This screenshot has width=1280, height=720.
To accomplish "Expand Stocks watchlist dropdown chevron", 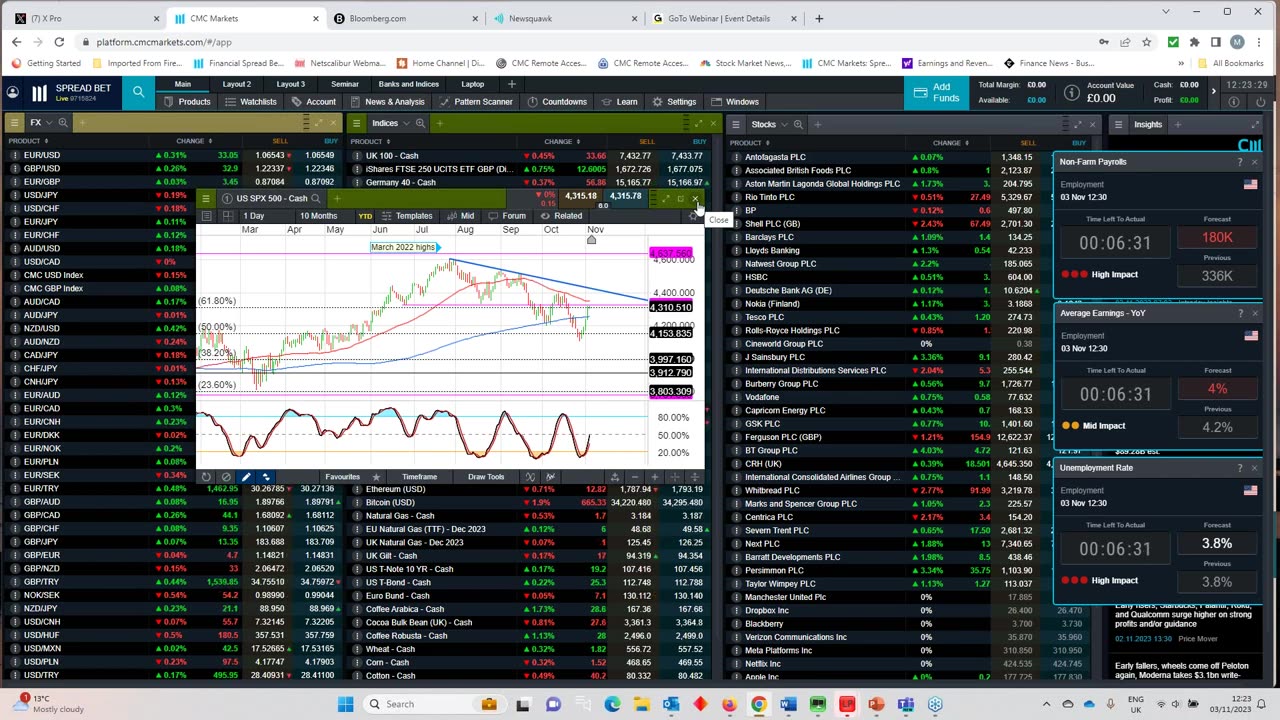I will pos(783,124).
